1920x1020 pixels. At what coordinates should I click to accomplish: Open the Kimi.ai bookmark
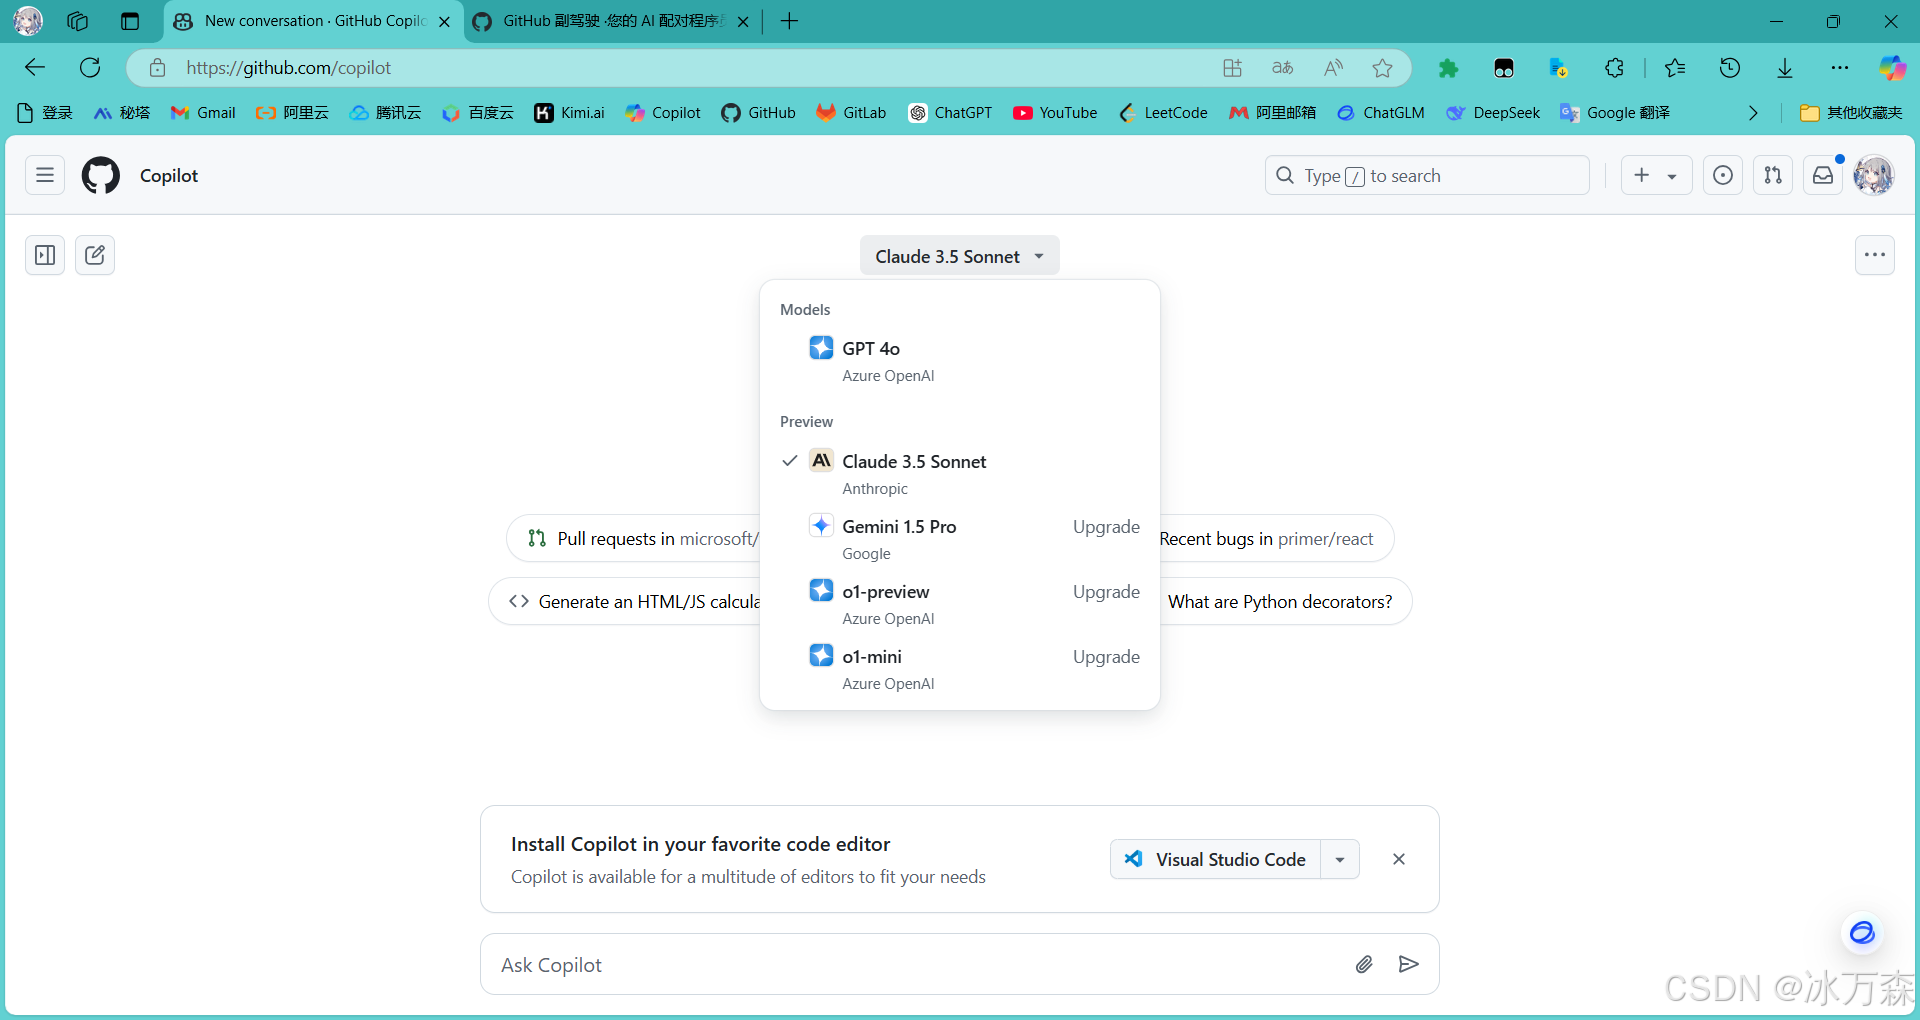(x=570, y=113)
